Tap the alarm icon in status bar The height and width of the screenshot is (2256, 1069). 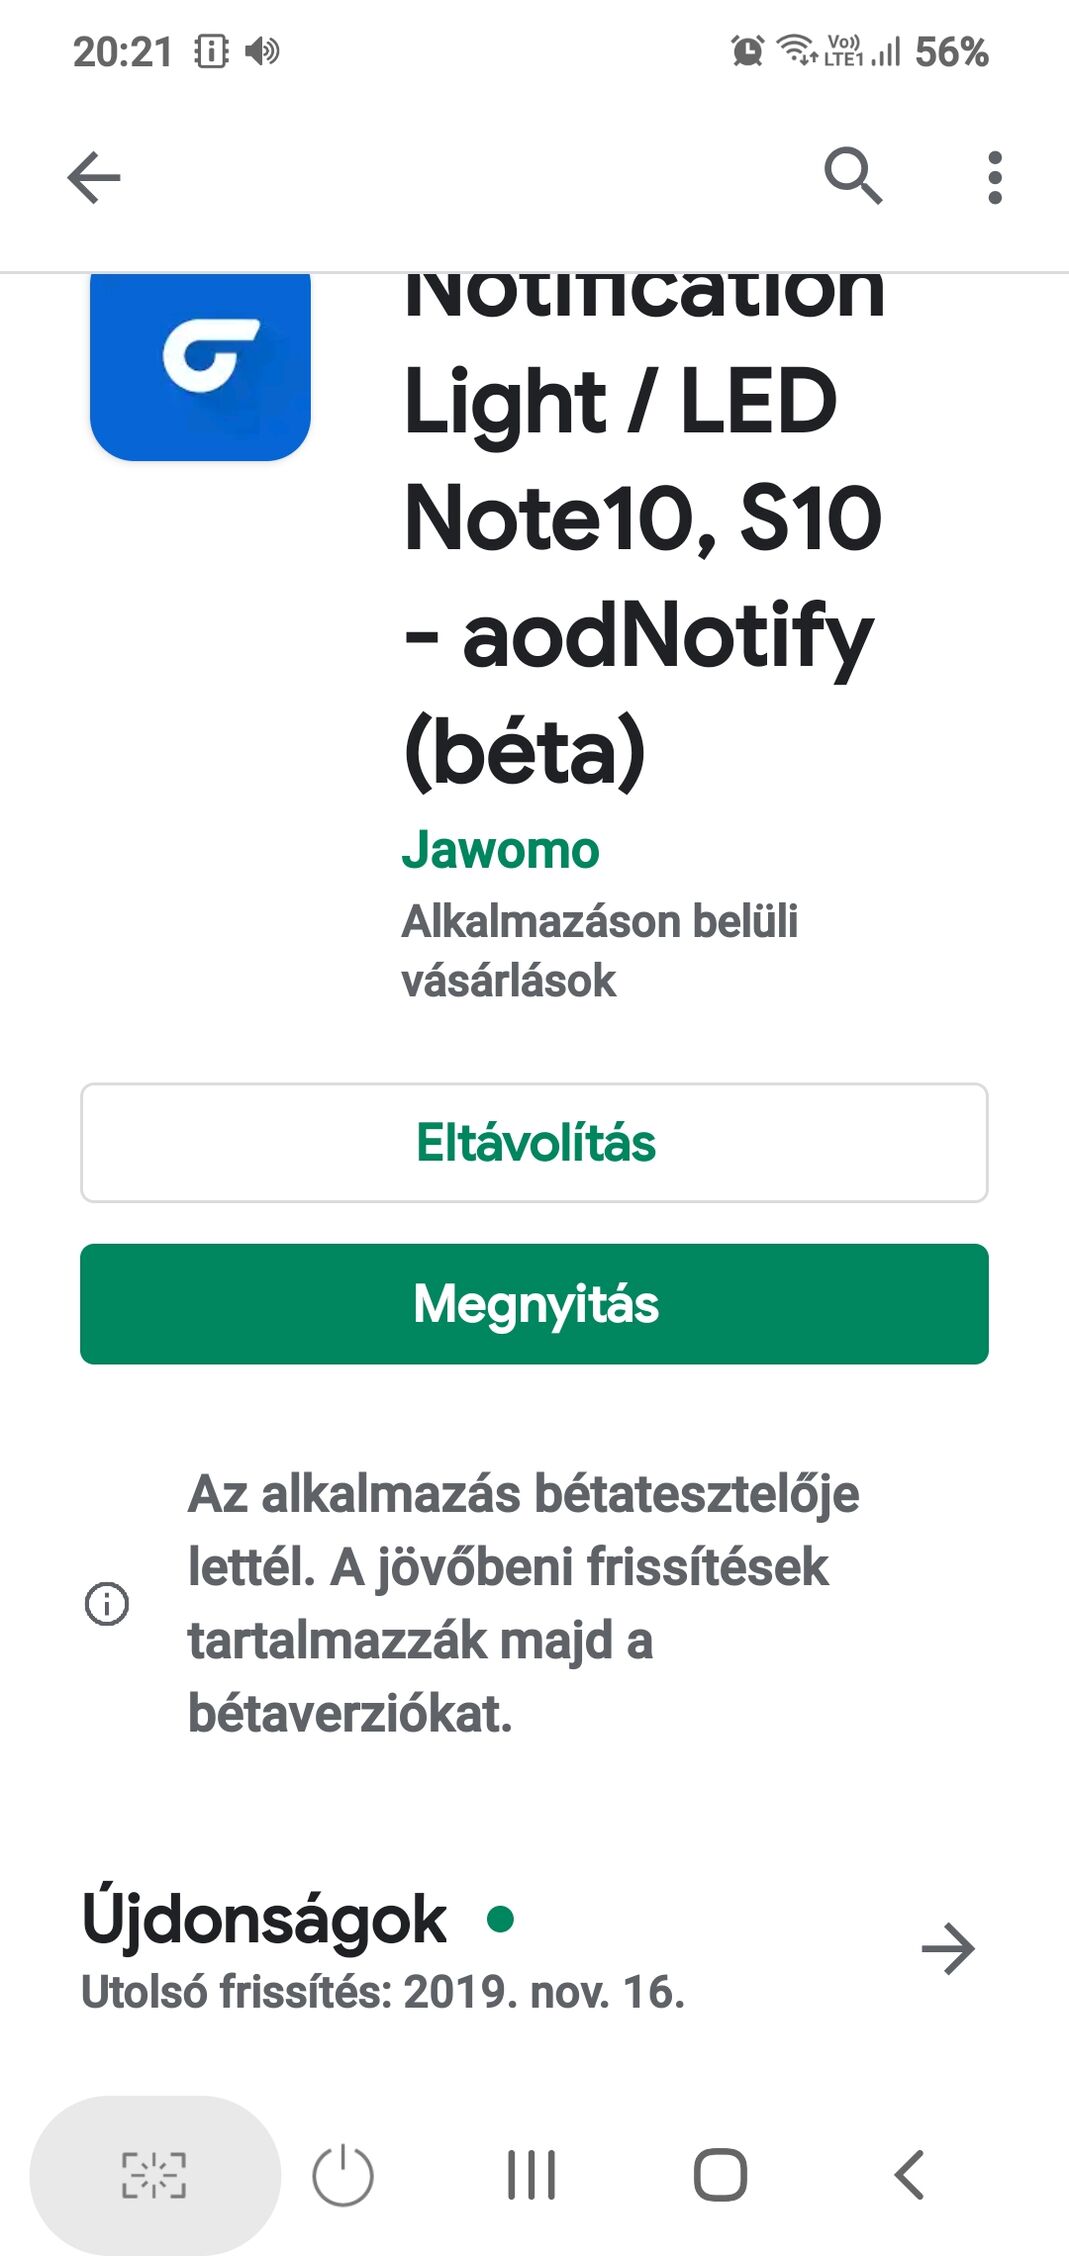point(747,50)
